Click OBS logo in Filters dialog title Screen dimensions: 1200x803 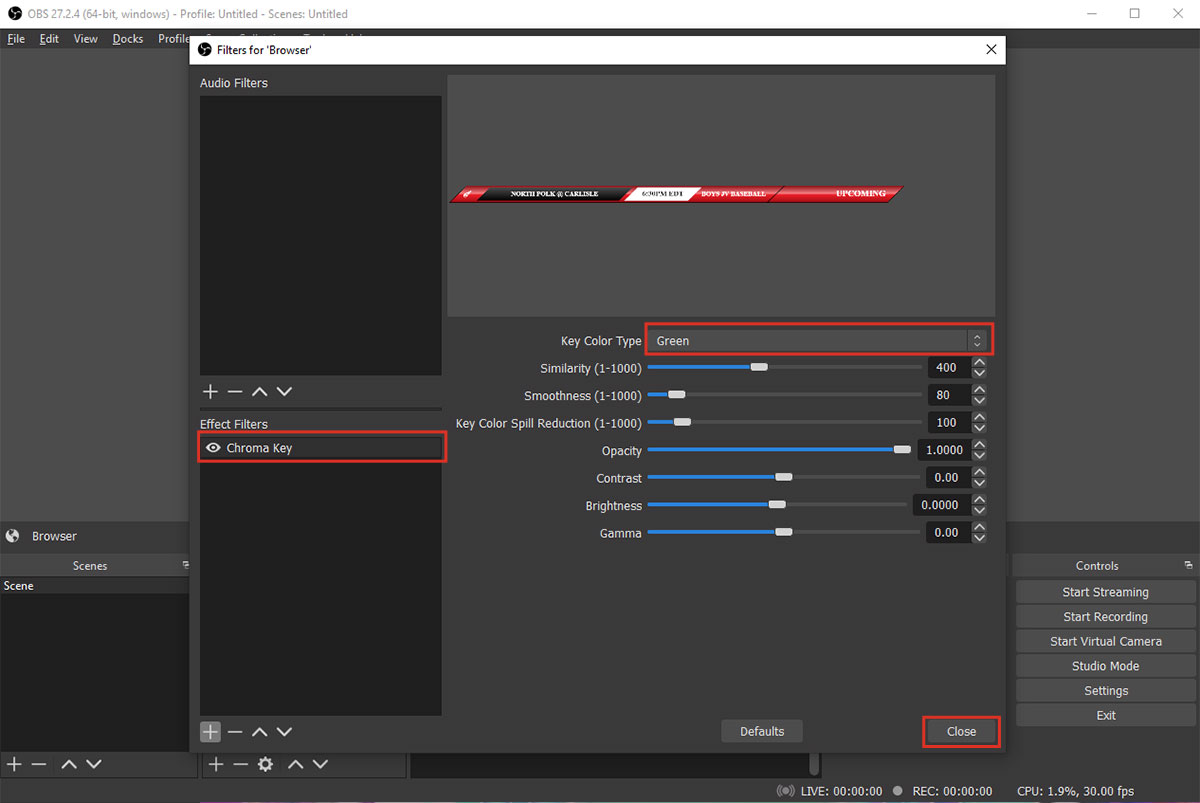pyautogui.click(x=205, y=49)
